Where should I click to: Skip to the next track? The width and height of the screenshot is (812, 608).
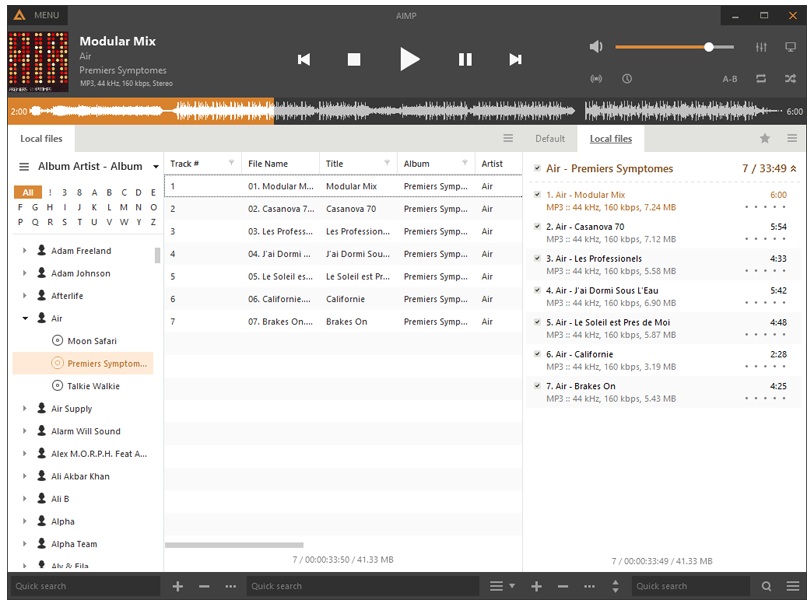tap(515, 60)
